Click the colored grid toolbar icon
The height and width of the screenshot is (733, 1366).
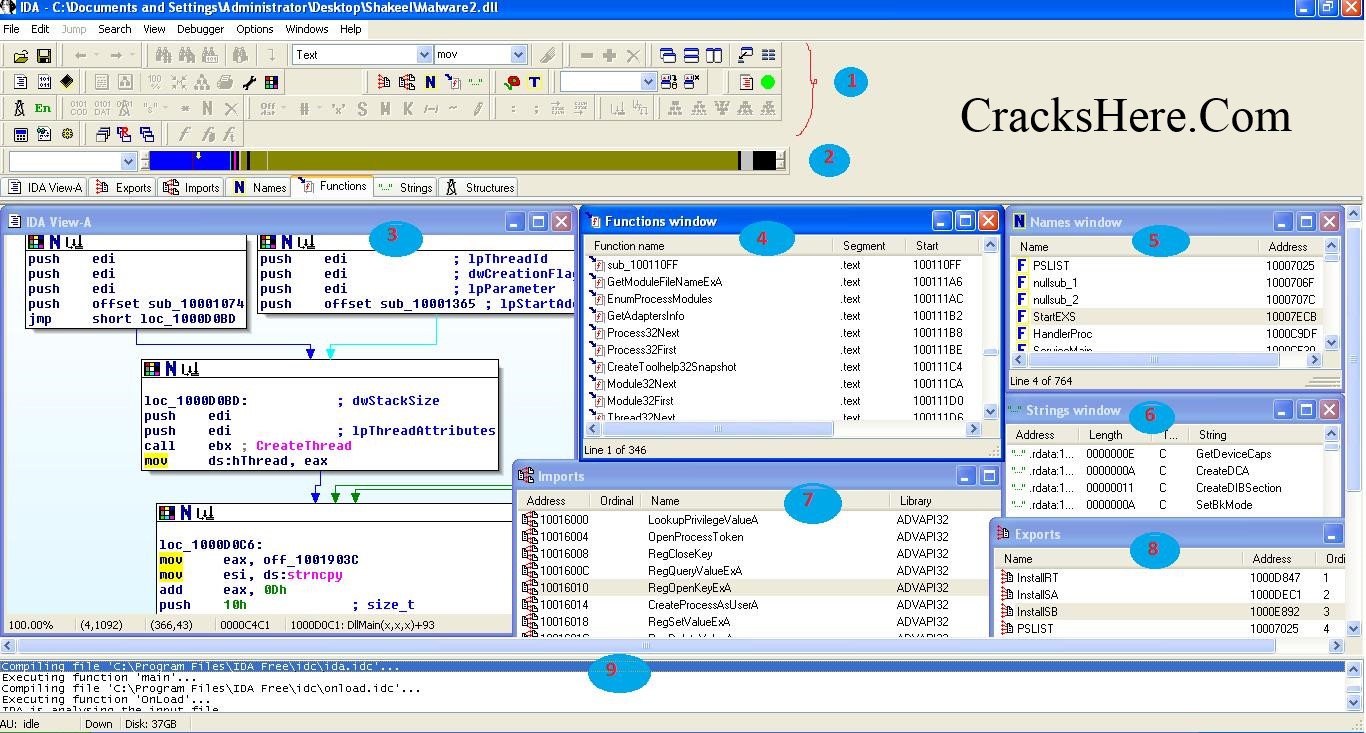point(271,82)
